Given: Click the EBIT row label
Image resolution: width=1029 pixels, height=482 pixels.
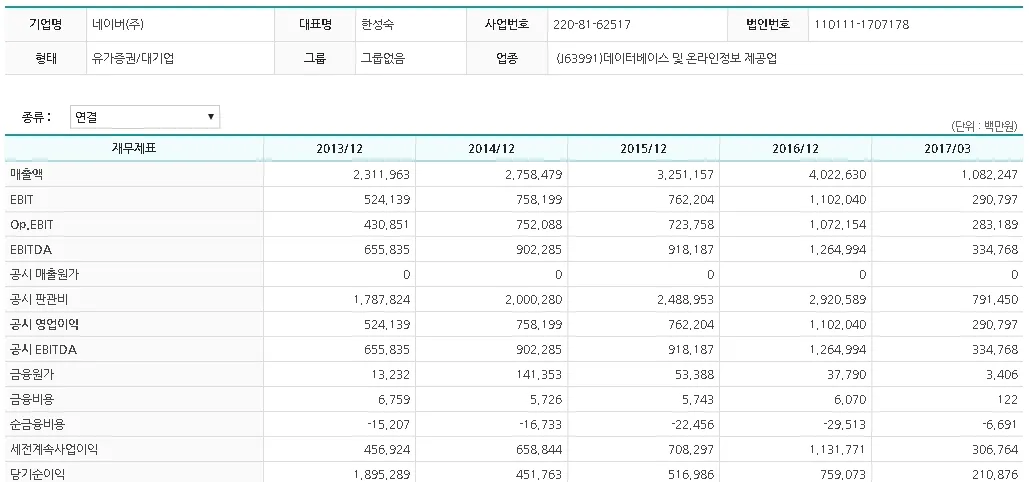Looking at the screenshot, I should pos(22,199).
